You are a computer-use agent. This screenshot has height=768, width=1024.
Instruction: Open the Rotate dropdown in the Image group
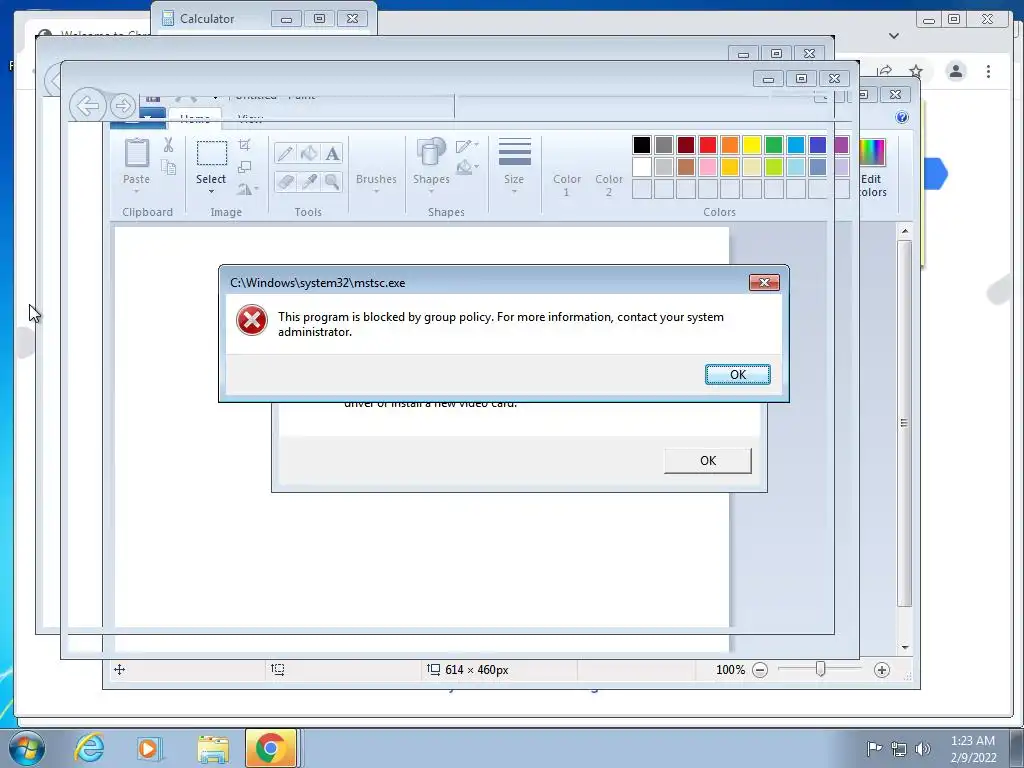[248, 189]
